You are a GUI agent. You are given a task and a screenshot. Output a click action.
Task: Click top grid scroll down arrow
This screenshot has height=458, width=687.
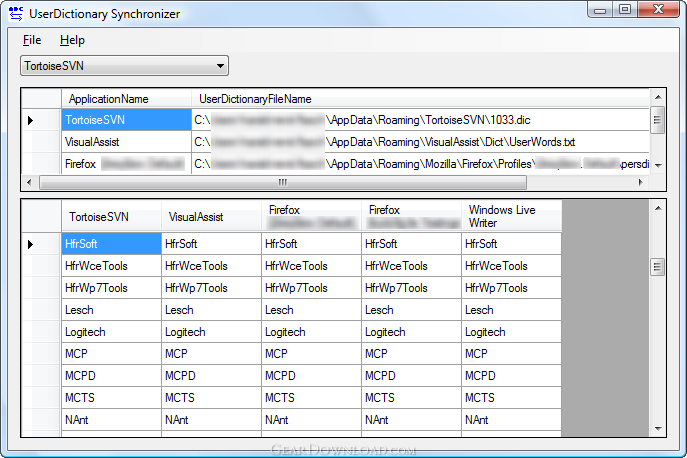pyautogui.click(x=658, y=165)
